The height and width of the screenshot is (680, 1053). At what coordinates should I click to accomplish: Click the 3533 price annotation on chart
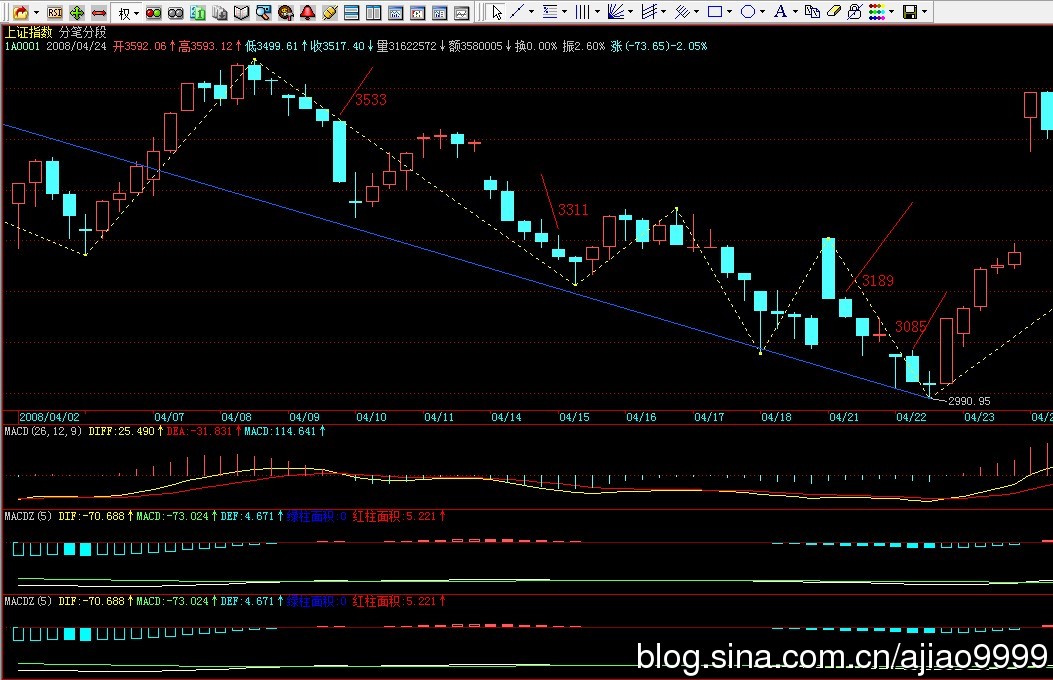click(x=370, y=100)
